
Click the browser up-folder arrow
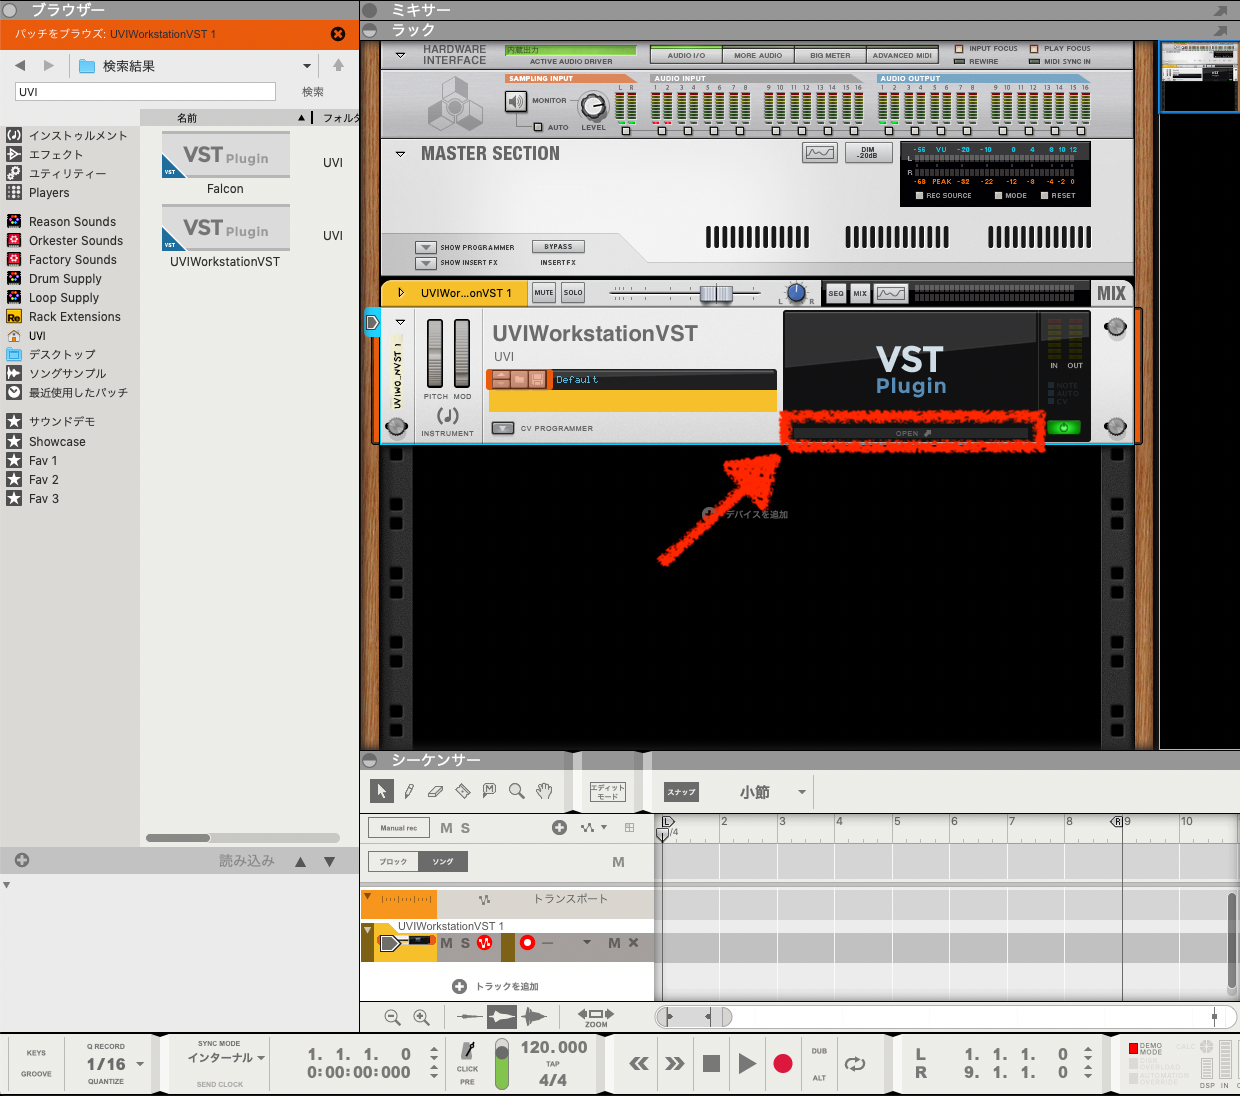[x=338, y=65]
